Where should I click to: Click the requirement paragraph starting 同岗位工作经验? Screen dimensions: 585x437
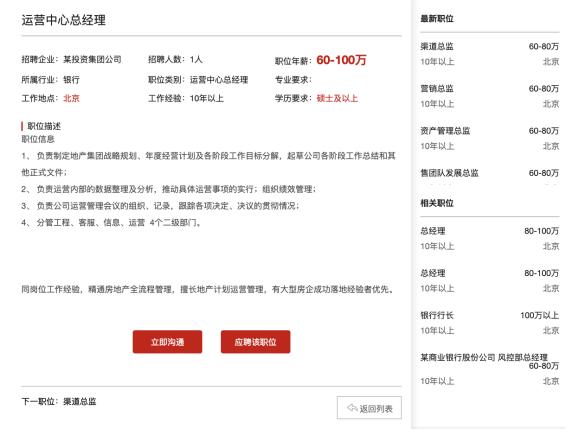point(208,289)
